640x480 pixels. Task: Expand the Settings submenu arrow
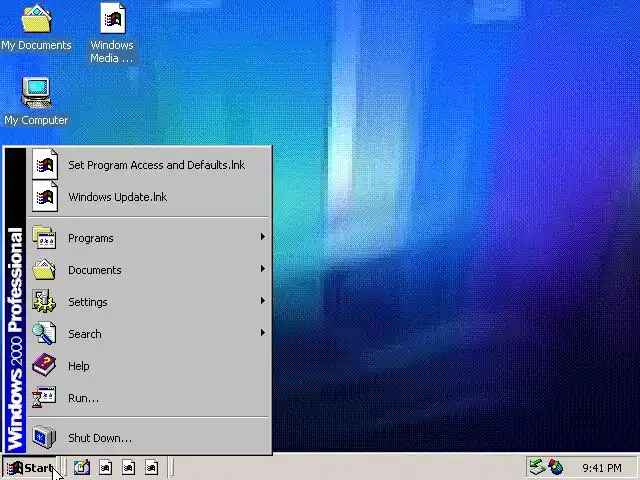[x=263, y=300]
